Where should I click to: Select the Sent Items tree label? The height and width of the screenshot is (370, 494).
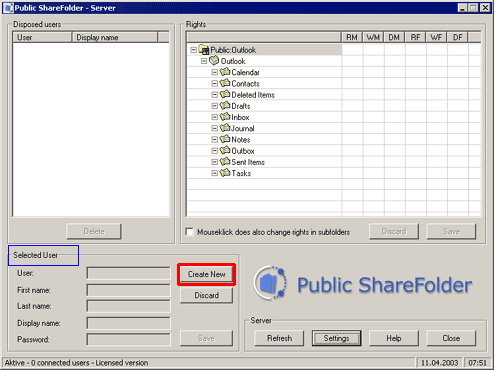248,162
